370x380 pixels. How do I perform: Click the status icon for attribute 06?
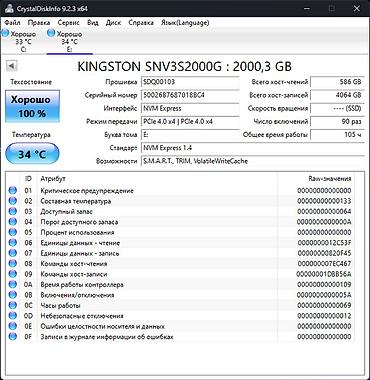click(x=13, y=243)
